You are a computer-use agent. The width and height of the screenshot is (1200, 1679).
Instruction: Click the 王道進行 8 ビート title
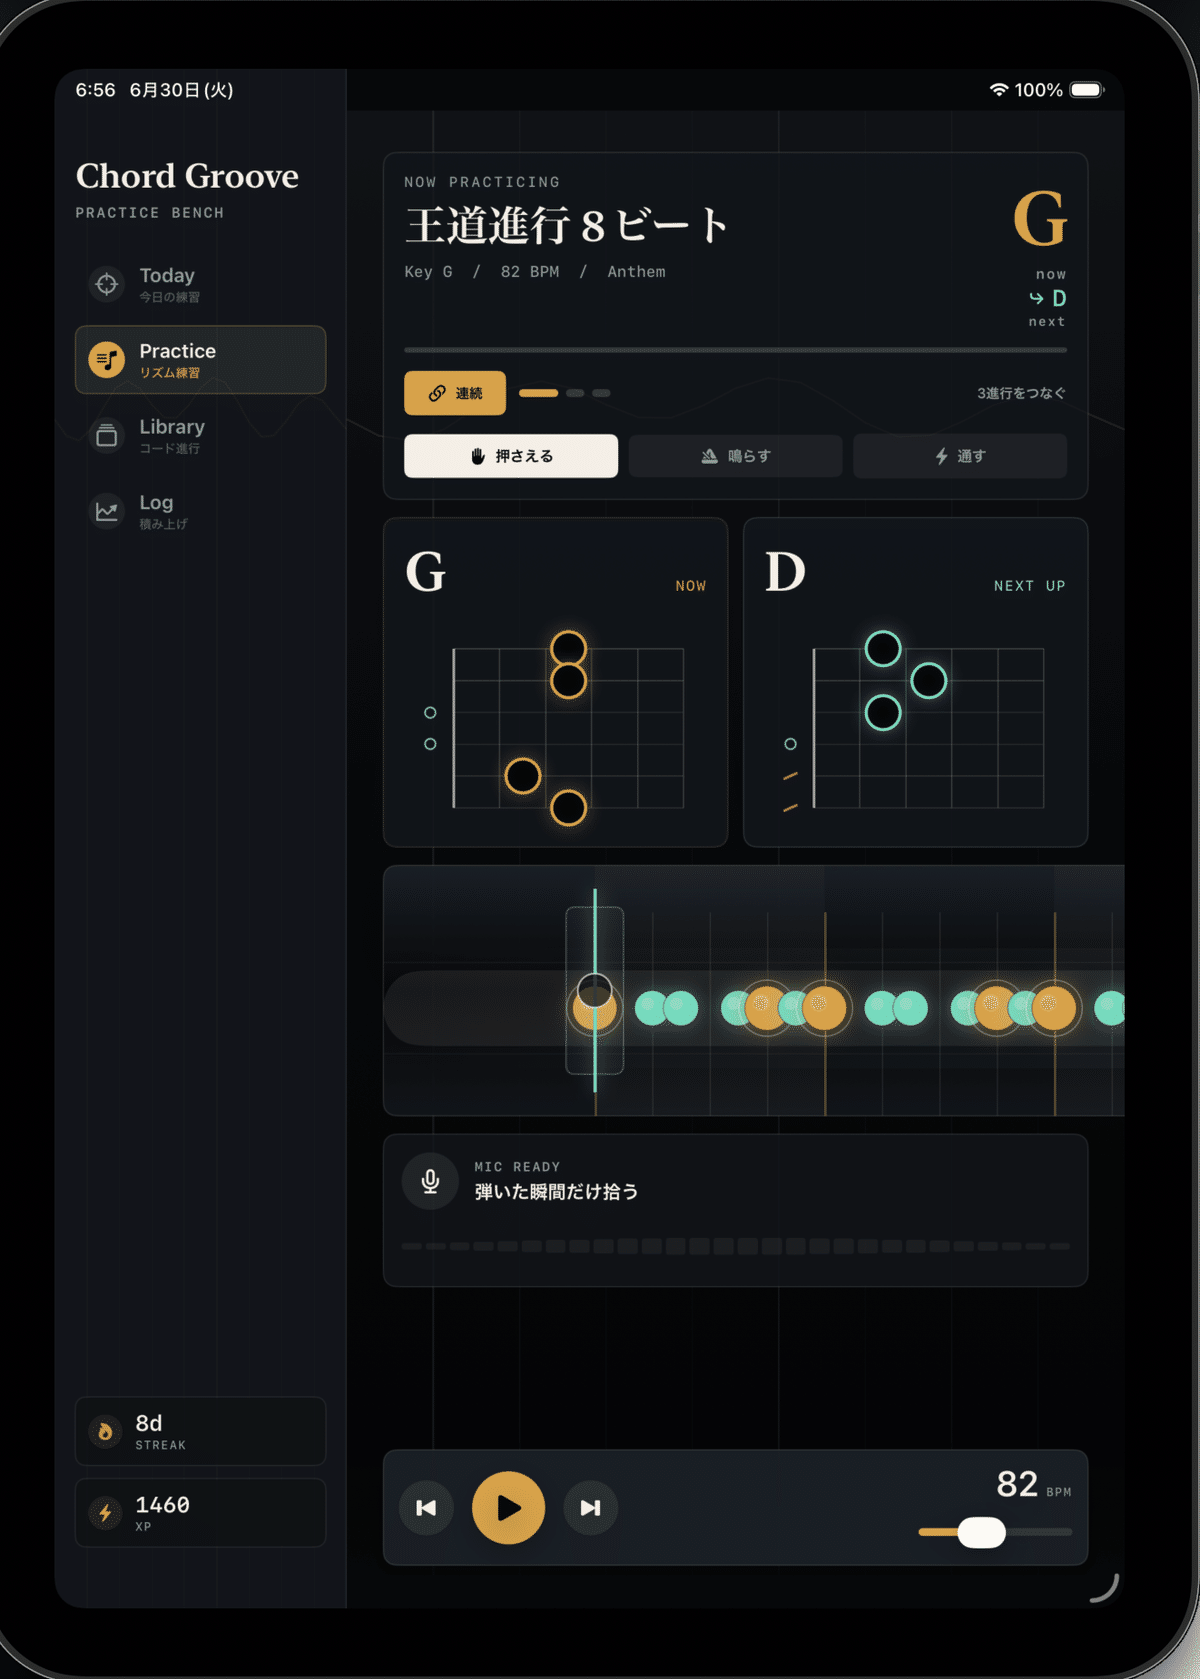[x=567, y=225]
